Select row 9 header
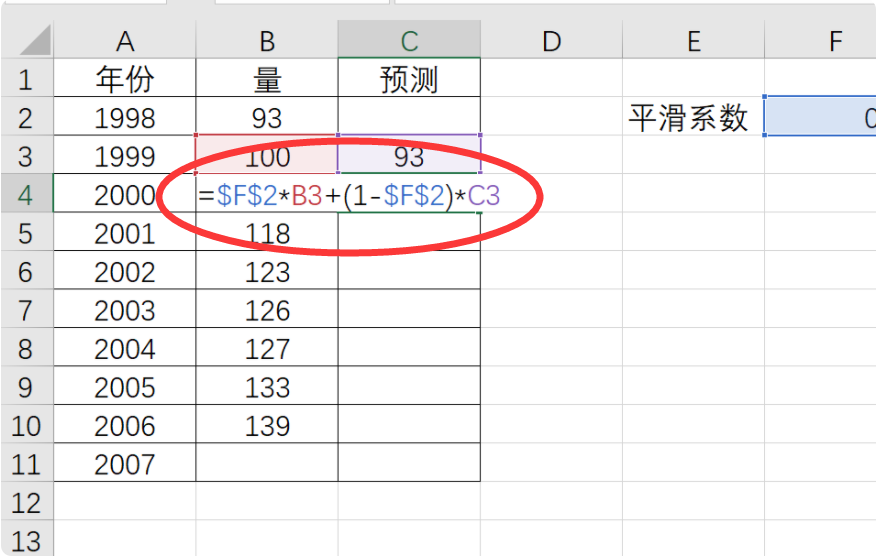Image resolution: width=878 pixels, height=558 pixels. pyautogui.click(x=27, y=386)
